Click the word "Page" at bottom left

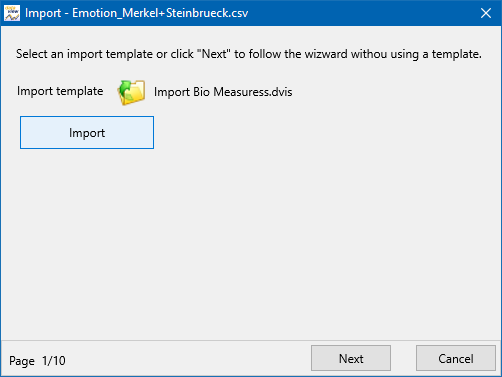click(x=22, y=361)
